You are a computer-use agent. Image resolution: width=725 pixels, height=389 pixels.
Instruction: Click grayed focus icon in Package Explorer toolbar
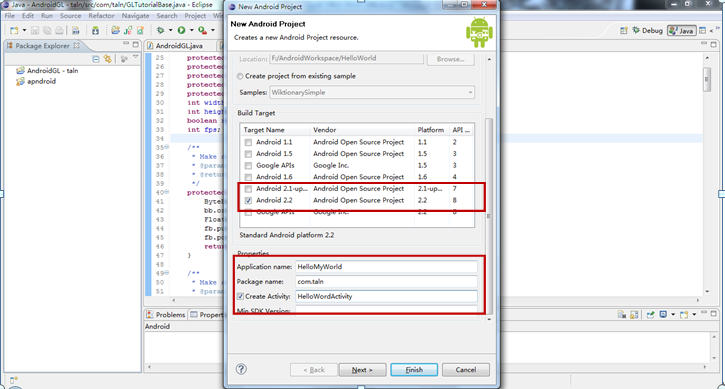[x=124, y=59]
